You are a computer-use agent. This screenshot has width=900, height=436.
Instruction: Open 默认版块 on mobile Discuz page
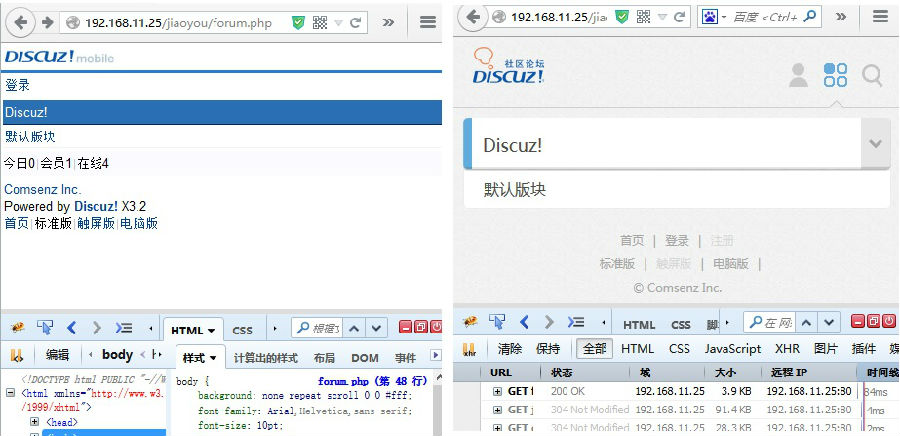[x=30, y=137]
